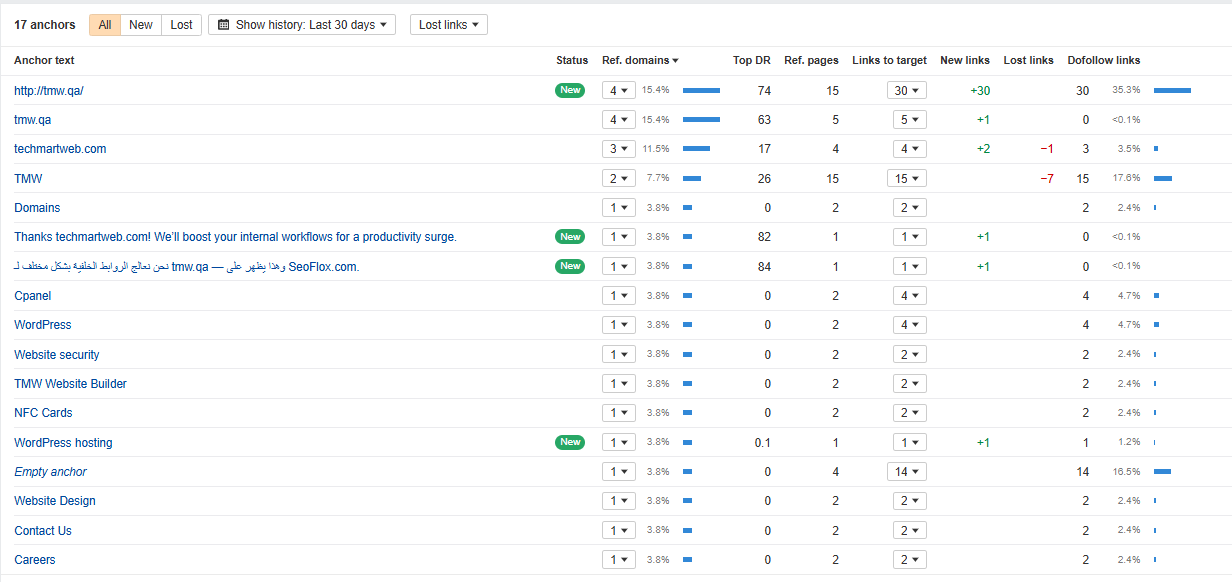Image resolution: width=1232 pixels, height=582 pixels.
Task: Expand ref. domains dropdown for tmw.qa row
Action: click(x=618, y=120)
